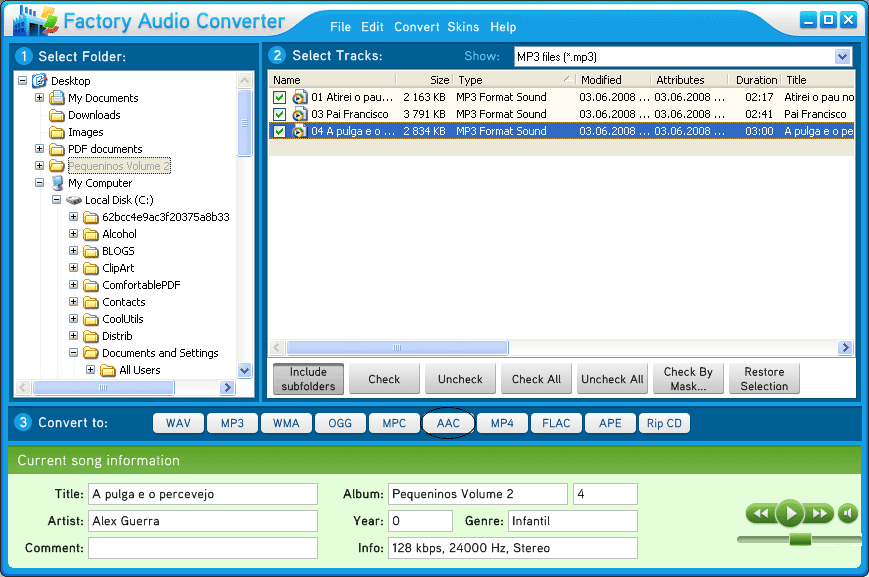Click the Check By Mask button
869x577 pixels.
(x=688, y=379)
